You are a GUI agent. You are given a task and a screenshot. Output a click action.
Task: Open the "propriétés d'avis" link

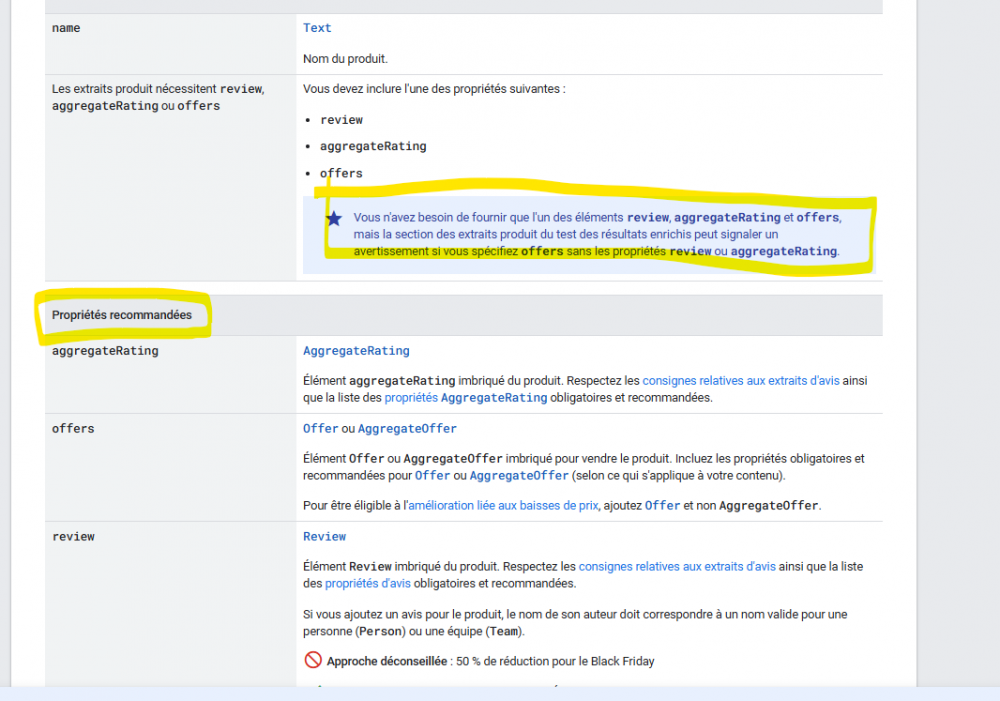(367, 584)
